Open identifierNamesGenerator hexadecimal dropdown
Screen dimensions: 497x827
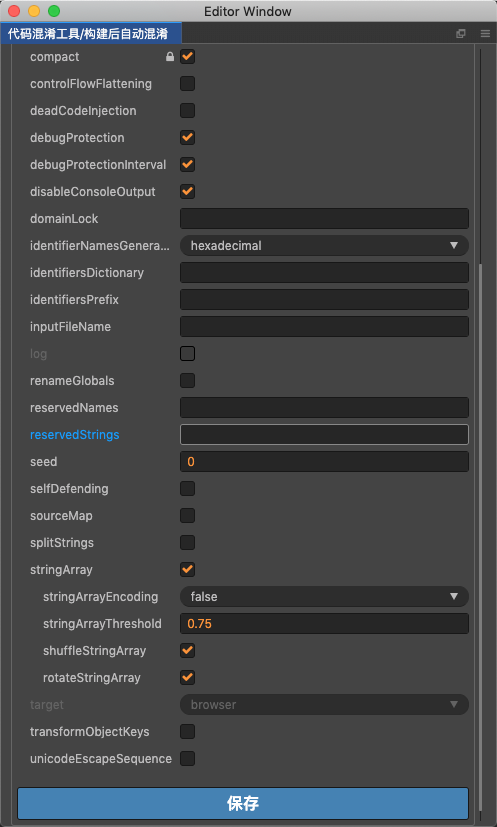pos(324,245)
